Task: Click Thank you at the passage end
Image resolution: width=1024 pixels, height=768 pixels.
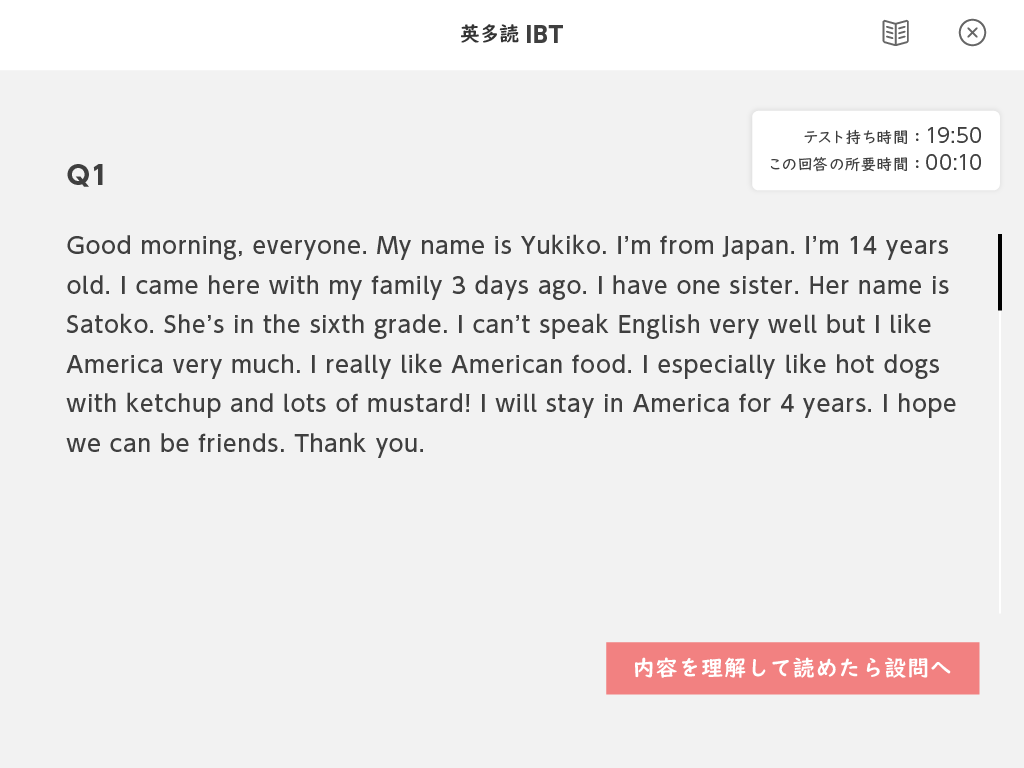Action: 359,443
